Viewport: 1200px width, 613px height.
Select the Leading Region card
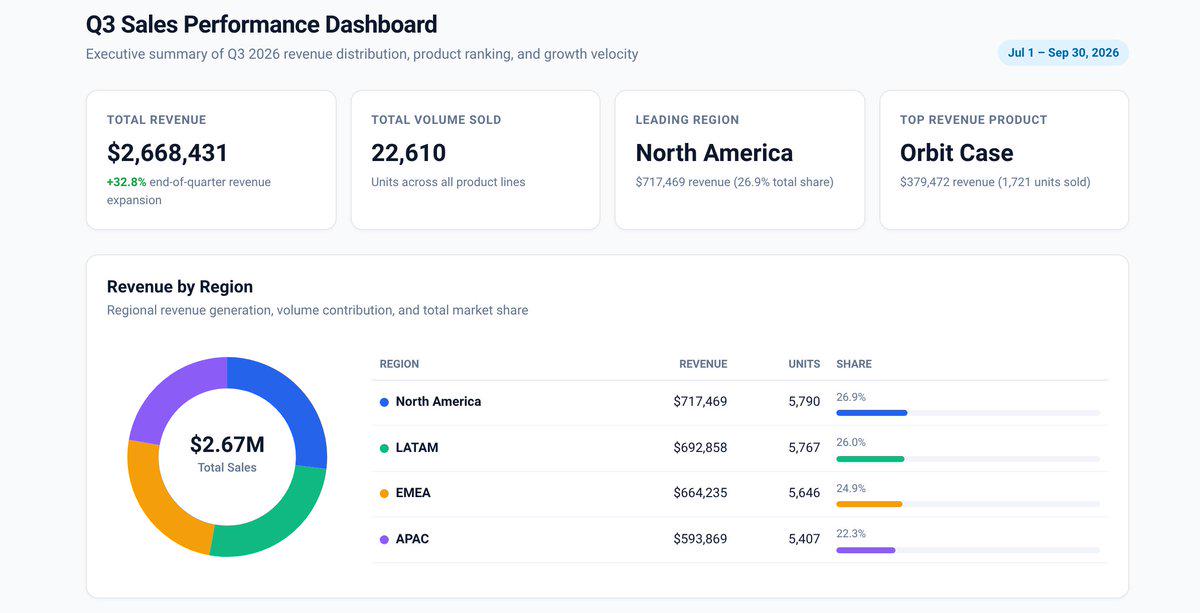click(739, 160)
